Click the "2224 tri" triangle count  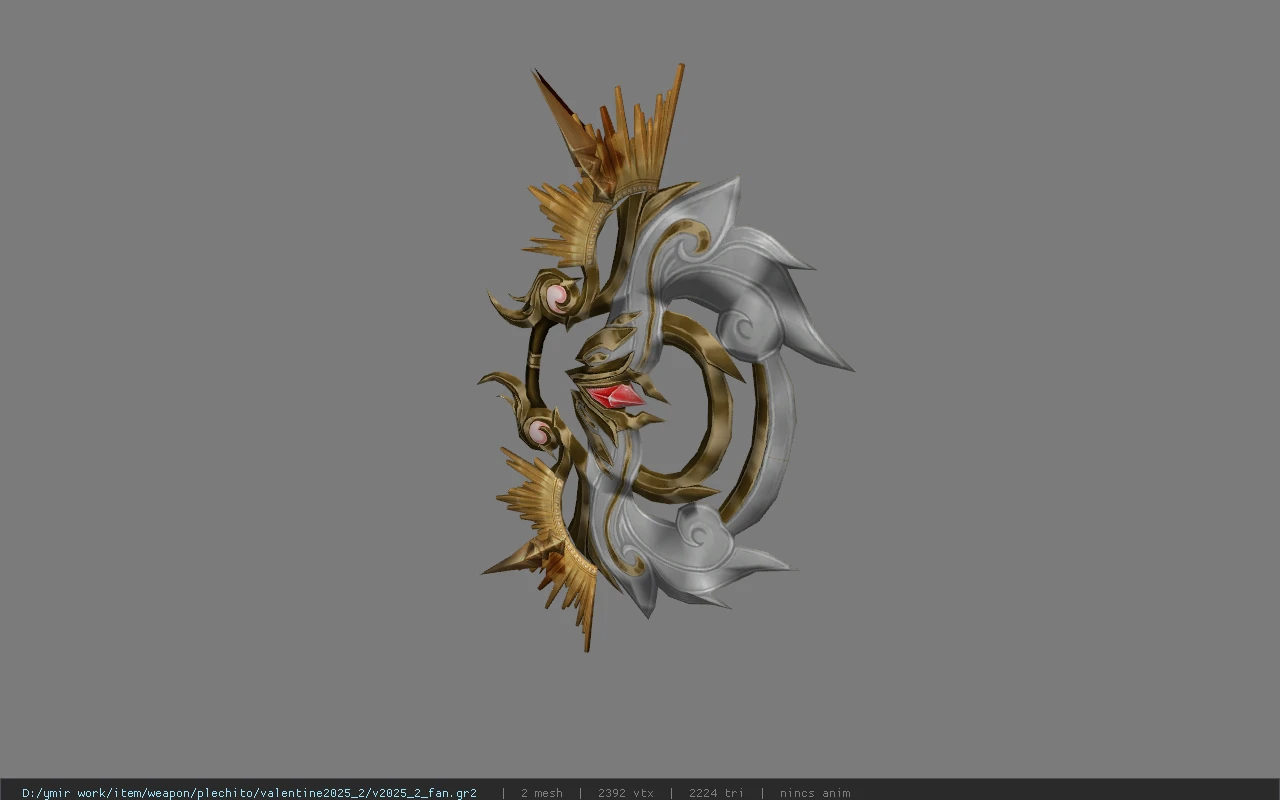tap(716, 793)
